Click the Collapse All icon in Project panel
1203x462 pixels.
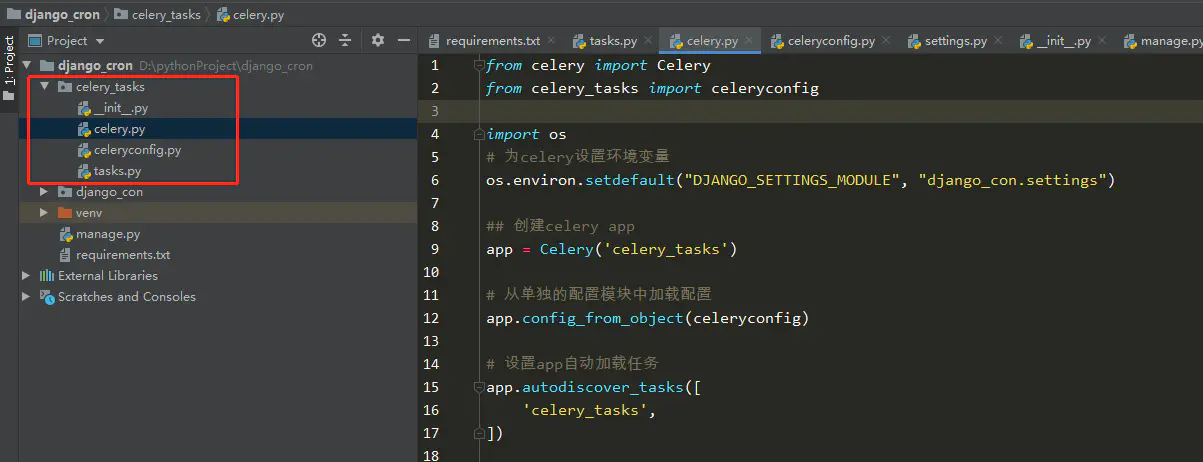[x=345, y=40]
